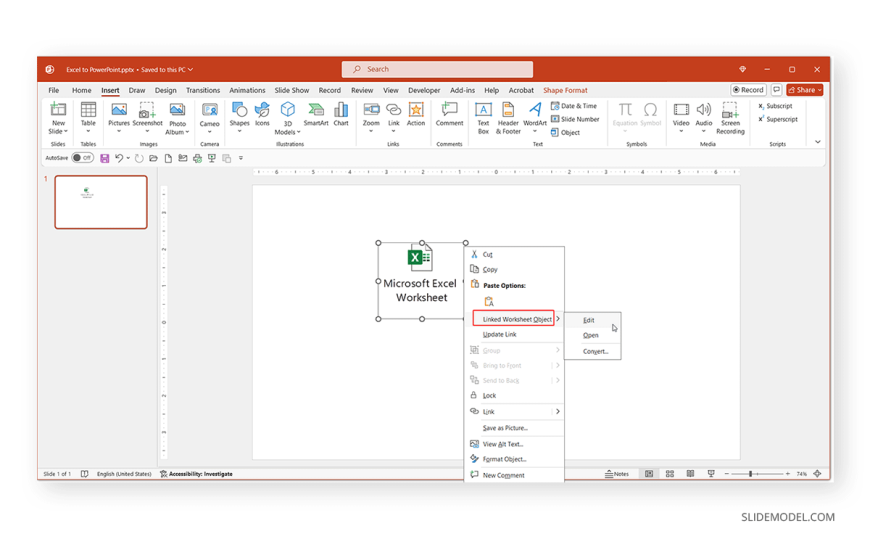Customize Quick Access Toolbar dropdown
Screen dimensions: 870x539
tap(241, 158)
